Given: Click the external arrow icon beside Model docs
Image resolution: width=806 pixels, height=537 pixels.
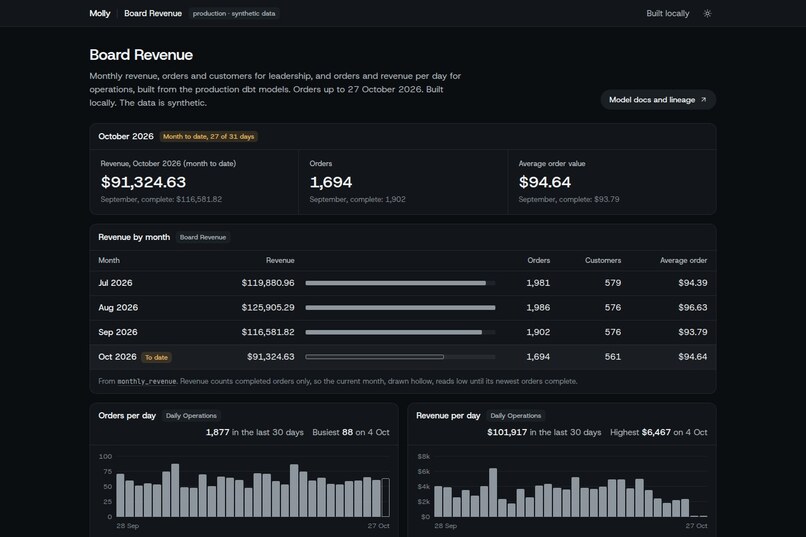Looking at the screenshot, I should (x=704, y=100).
